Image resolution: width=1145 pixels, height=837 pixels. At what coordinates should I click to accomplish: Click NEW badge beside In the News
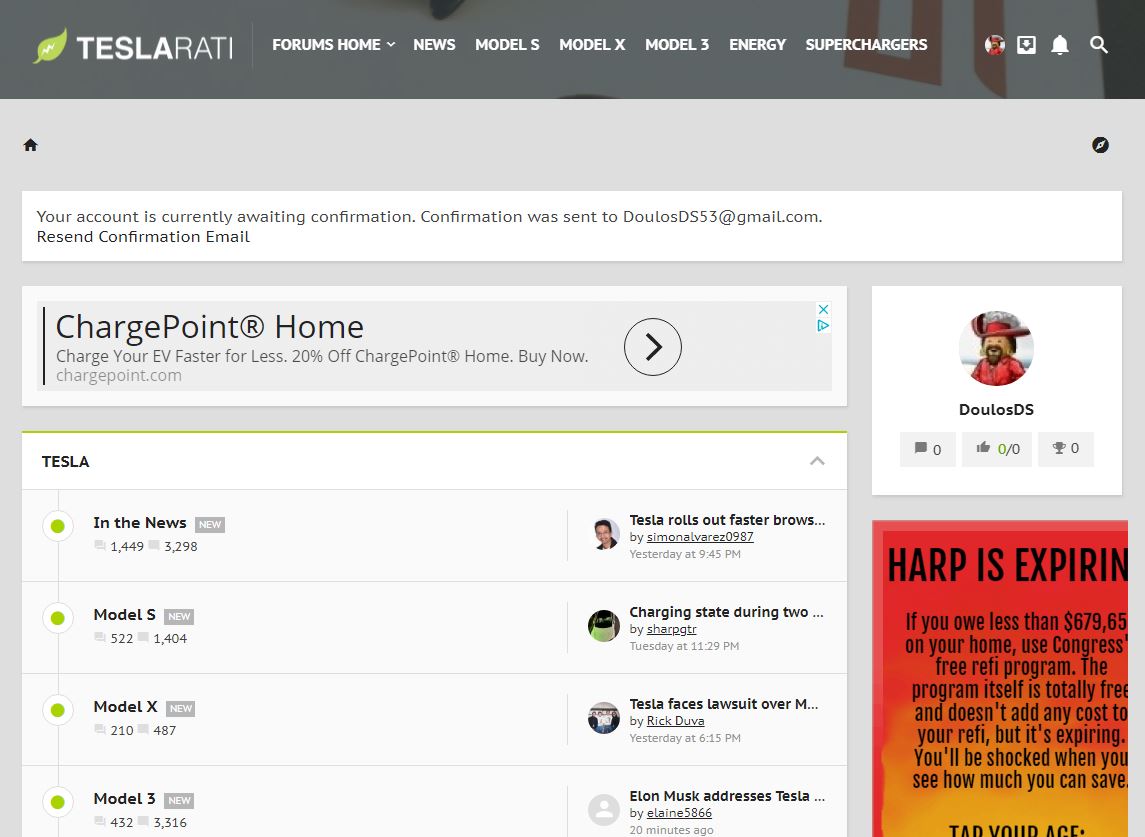210,524
